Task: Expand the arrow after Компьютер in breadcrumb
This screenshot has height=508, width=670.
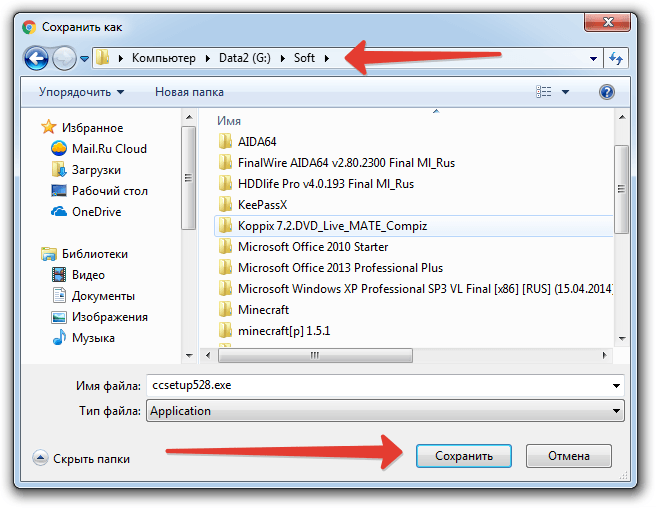Action: tap(208, 59)
